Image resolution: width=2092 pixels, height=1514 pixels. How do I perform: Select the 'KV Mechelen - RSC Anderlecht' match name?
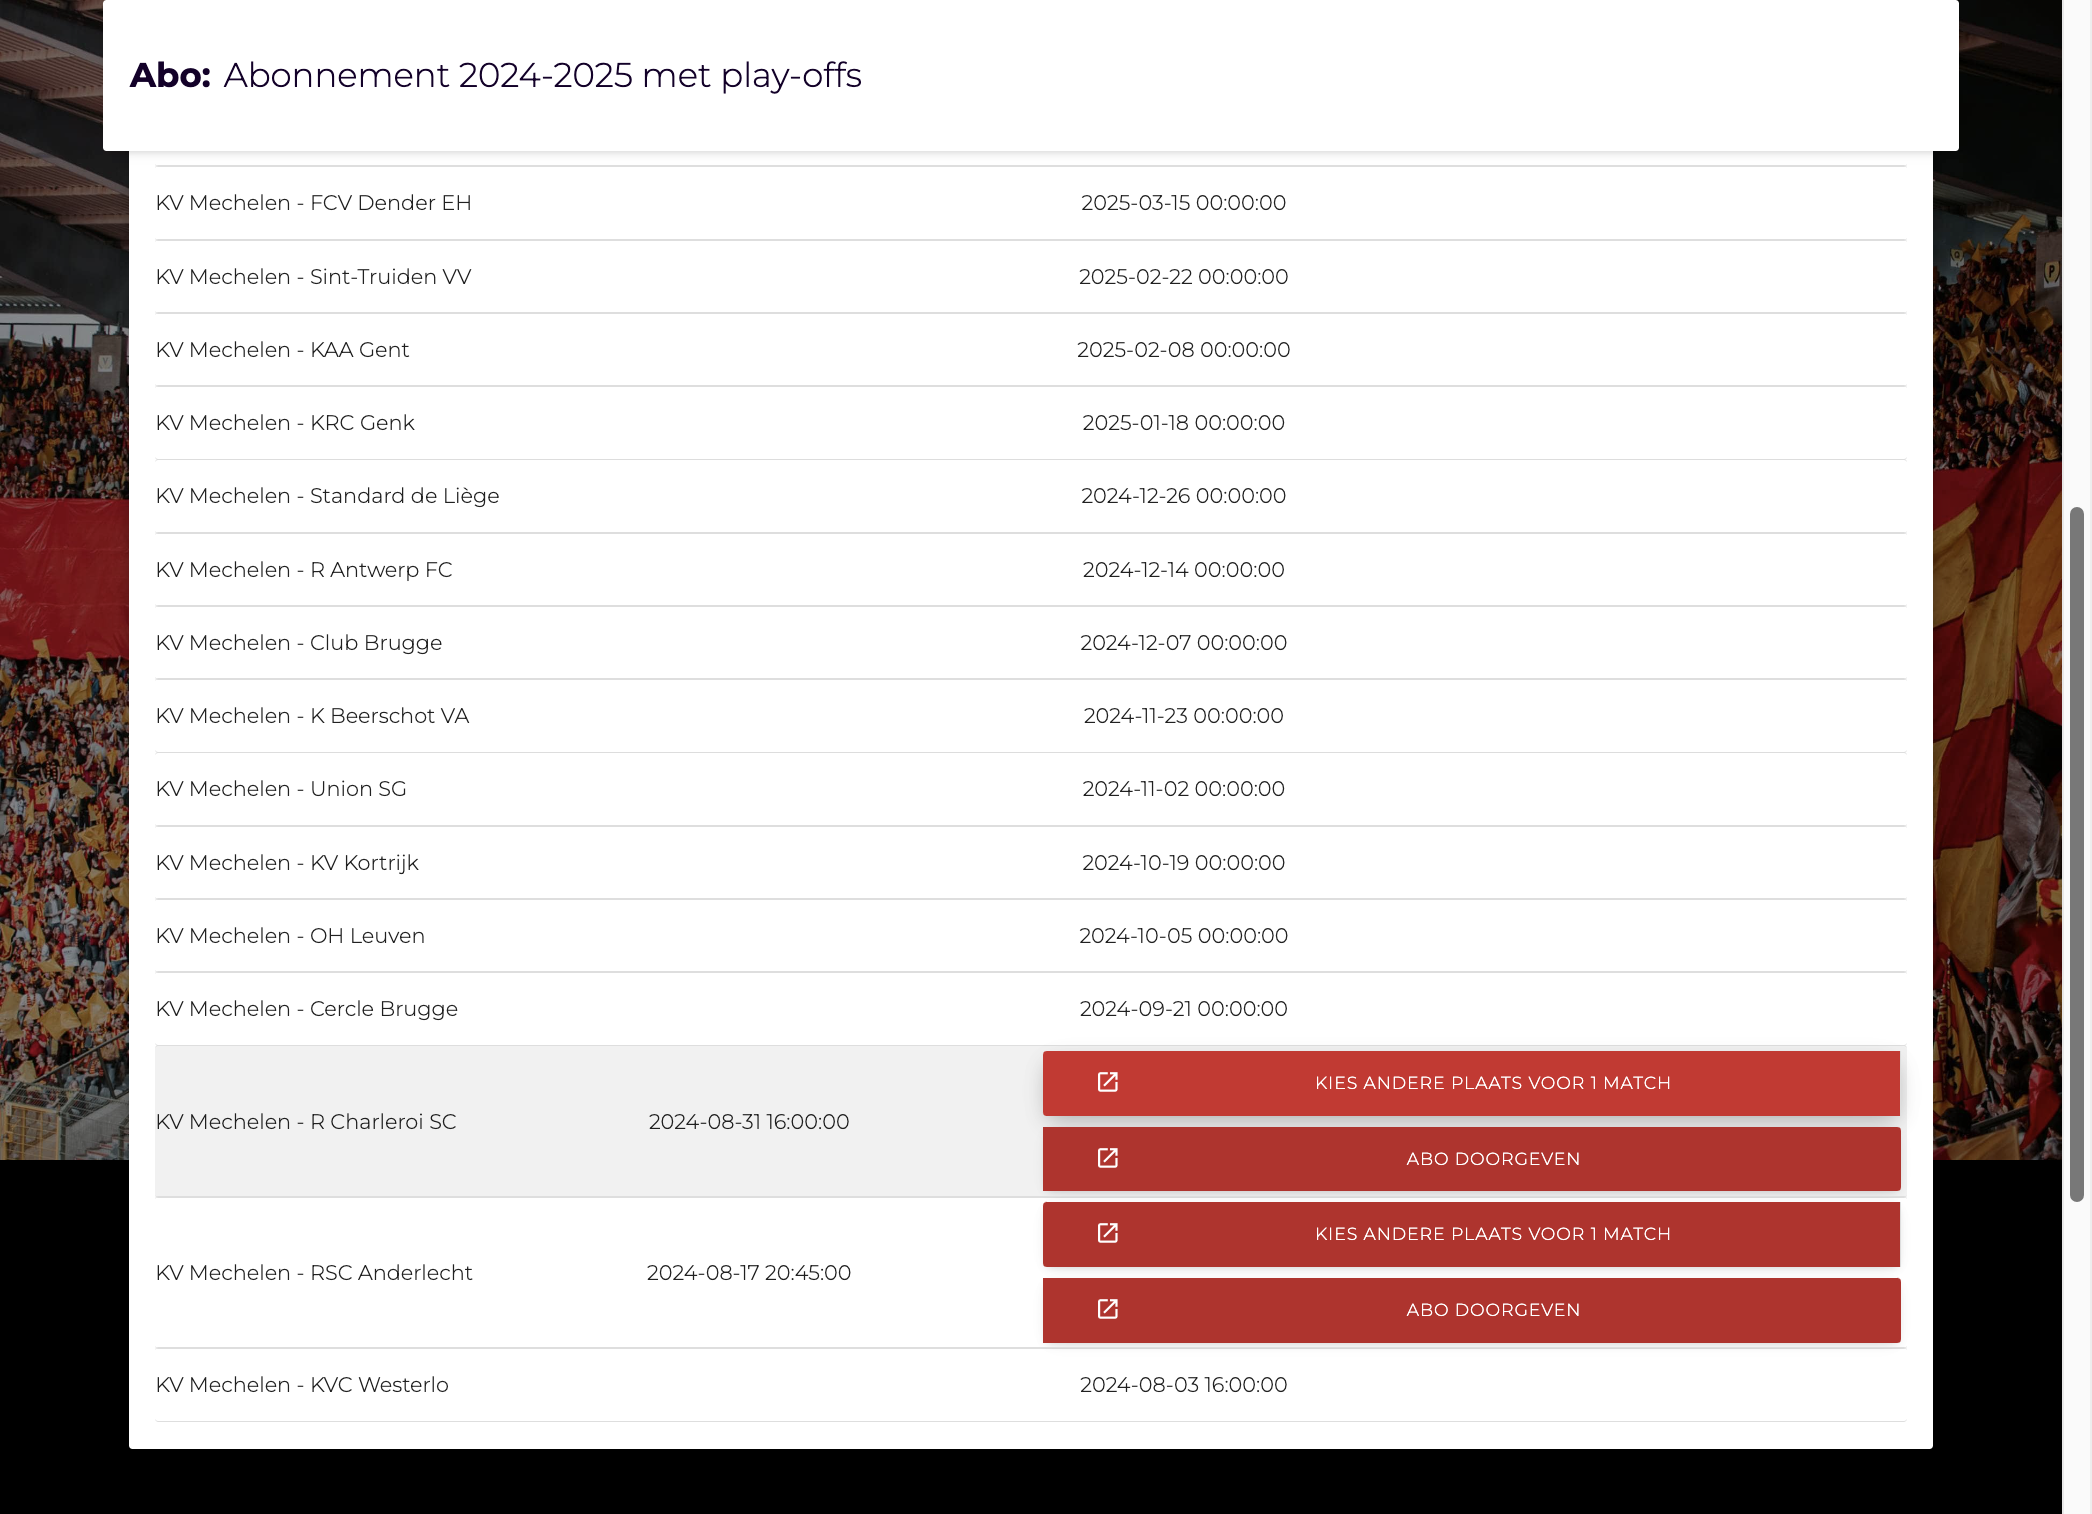(314, 1273)
